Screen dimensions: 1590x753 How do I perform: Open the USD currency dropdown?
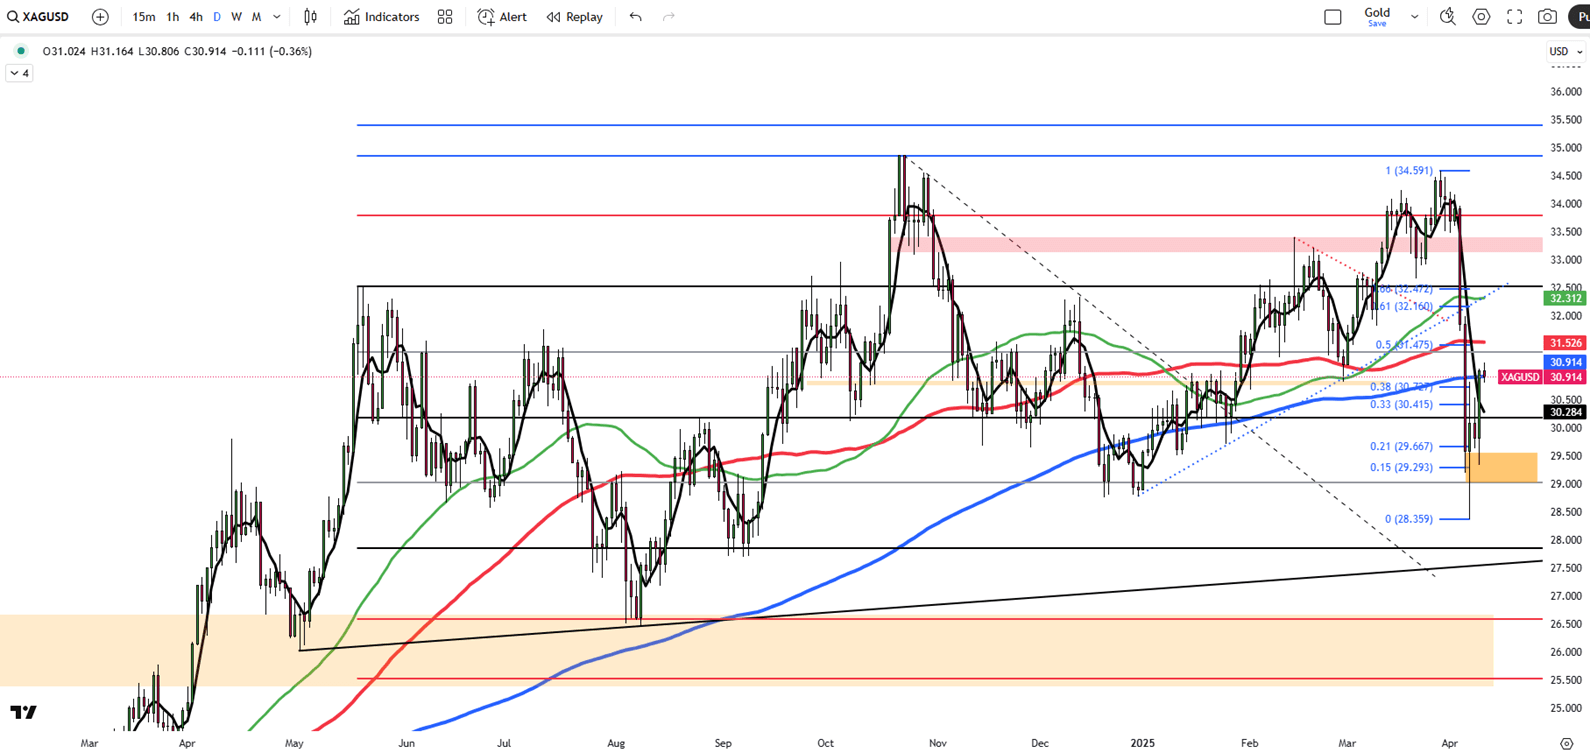(x=1566, y=51)
